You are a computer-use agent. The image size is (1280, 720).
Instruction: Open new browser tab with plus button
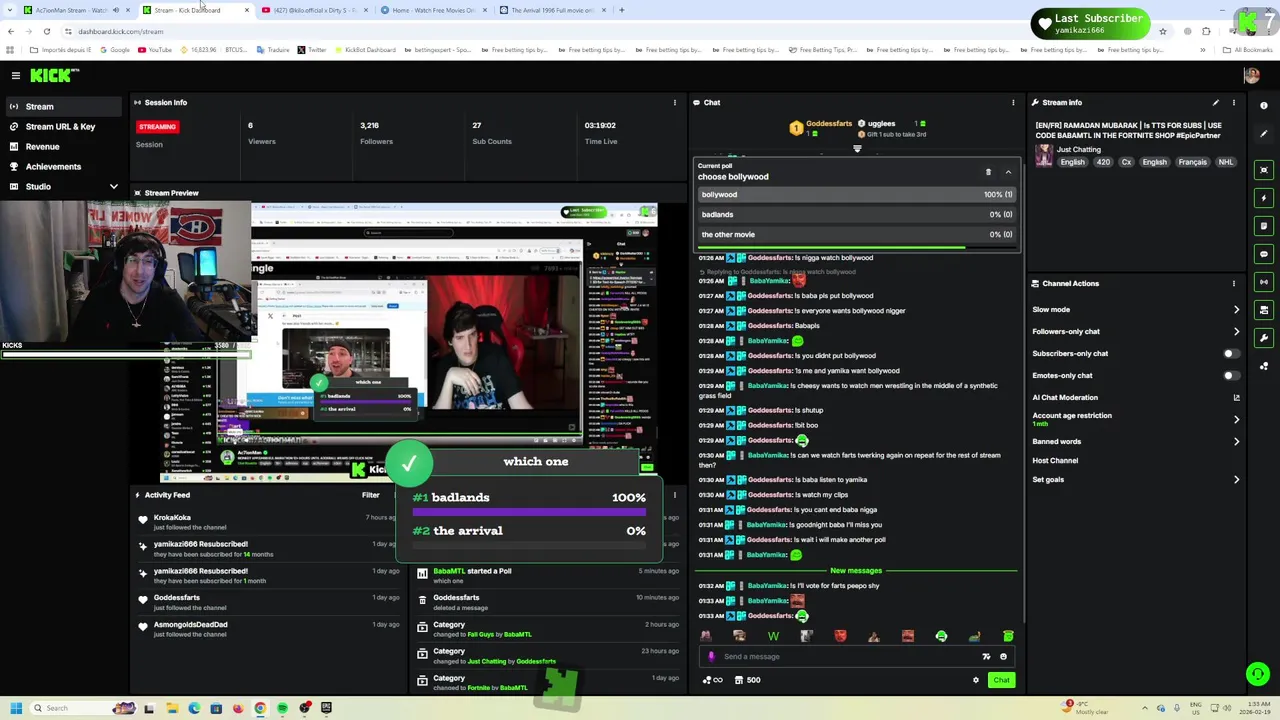coord(622,10)
